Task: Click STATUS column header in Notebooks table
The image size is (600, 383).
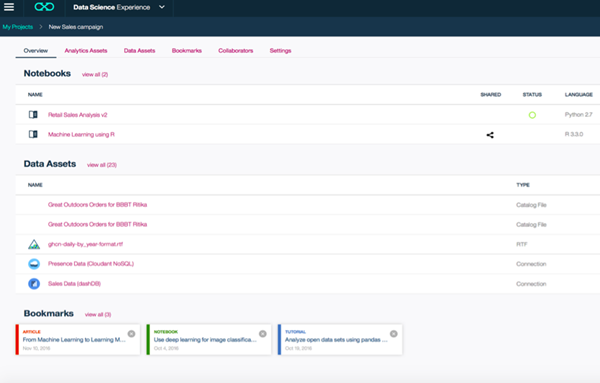Action: pyautogui.click(x=532, y=95)
